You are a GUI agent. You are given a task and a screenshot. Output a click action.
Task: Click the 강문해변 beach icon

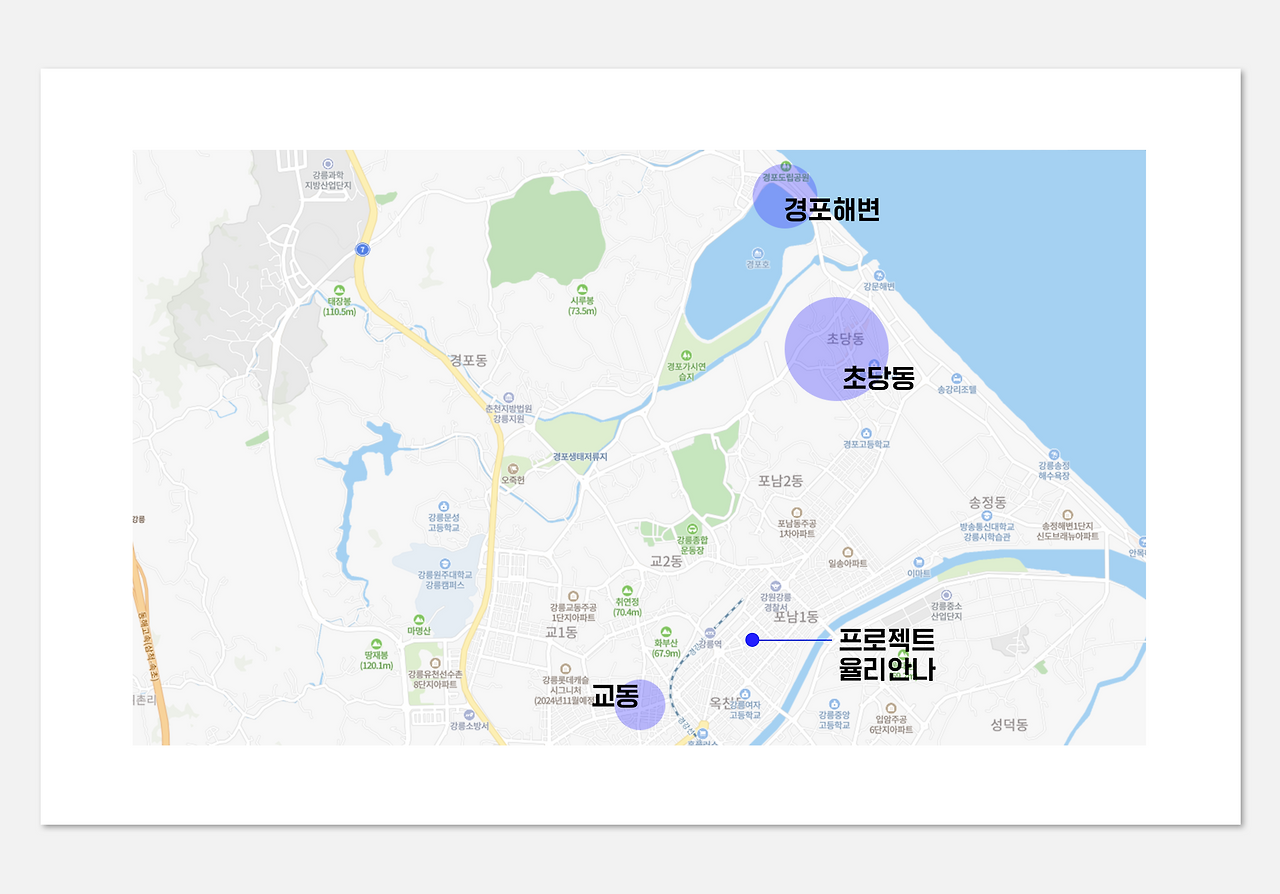(879, 275)
